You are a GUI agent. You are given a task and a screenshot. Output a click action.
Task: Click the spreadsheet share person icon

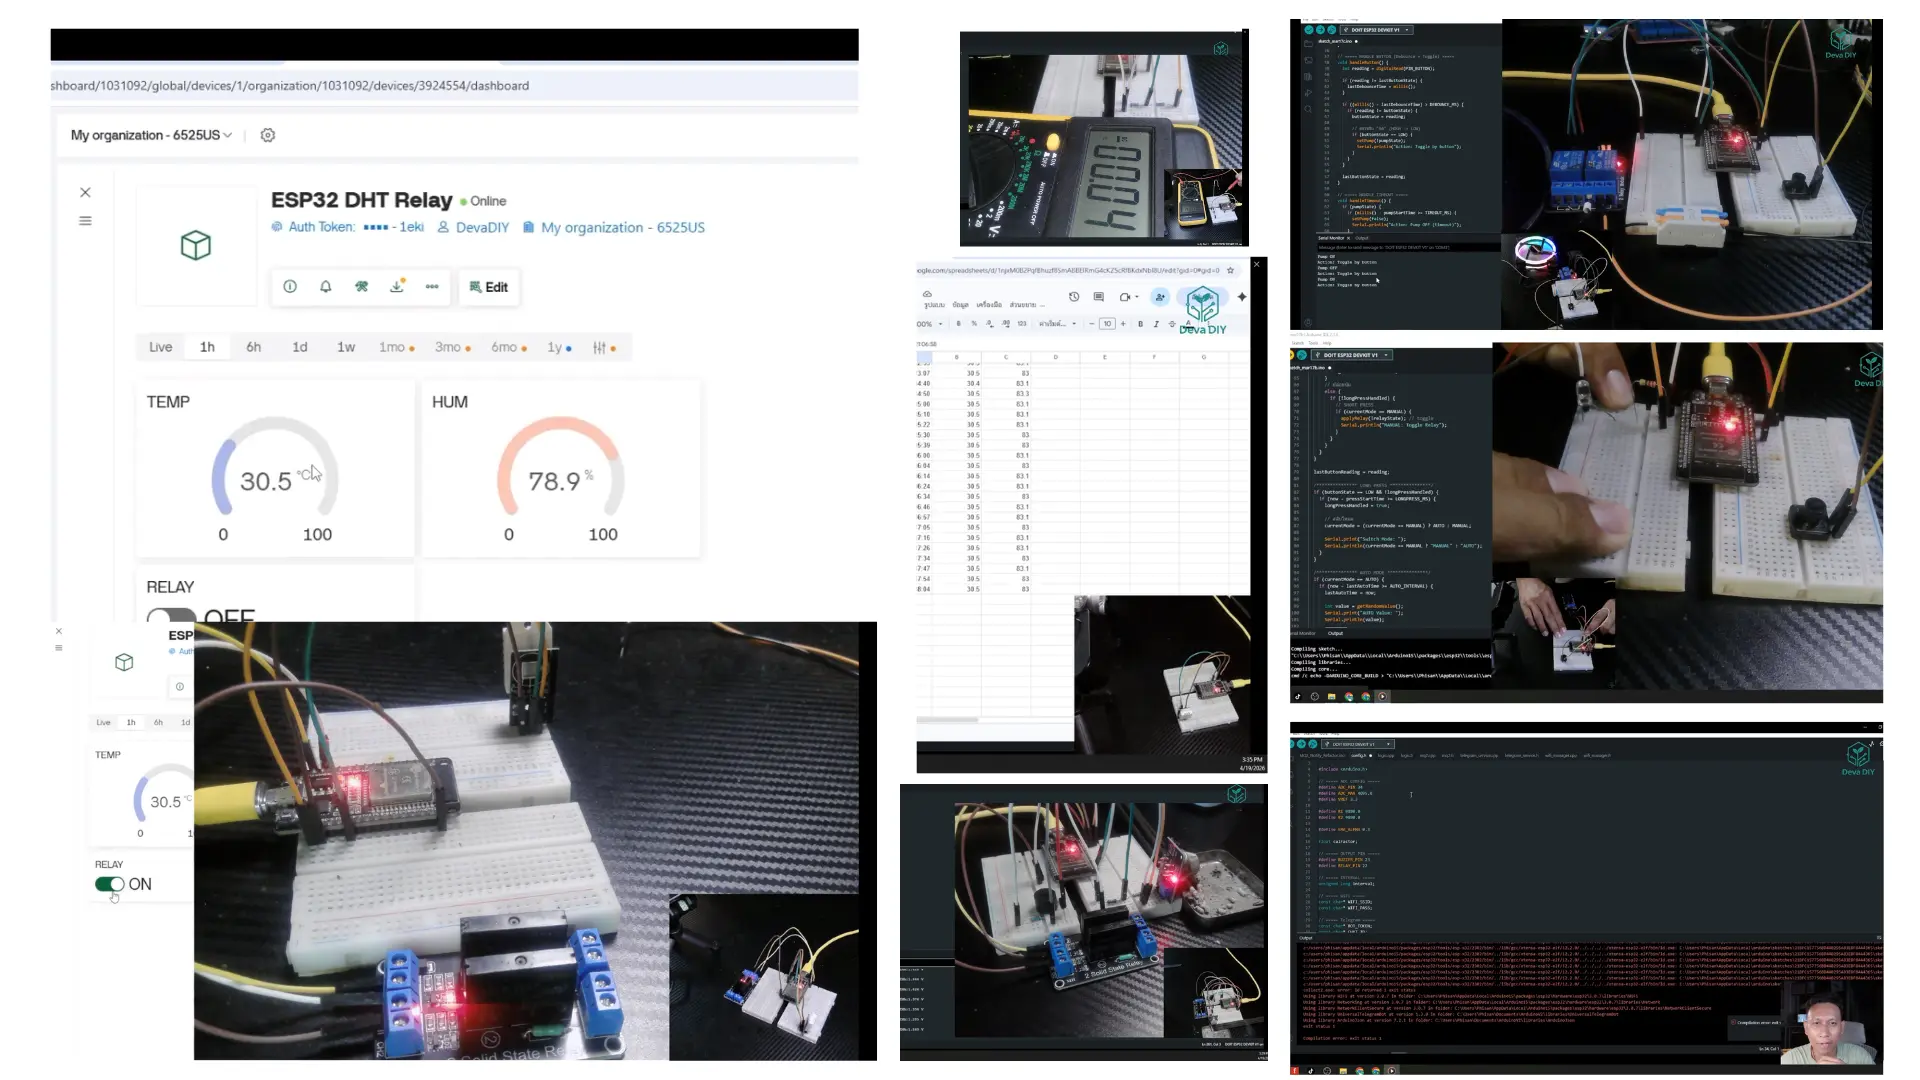click(1160, 297)
